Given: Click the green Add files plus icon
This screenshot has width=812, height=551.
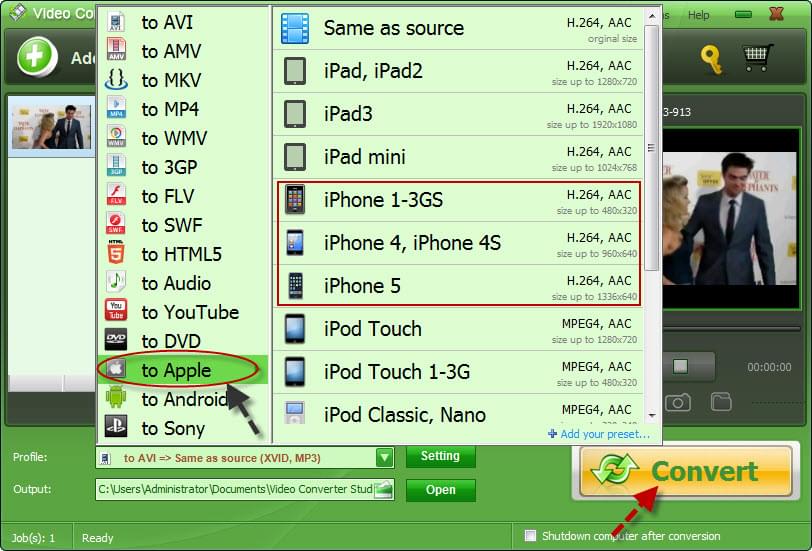Looking at the screenshot, I should tap(37, 56).
